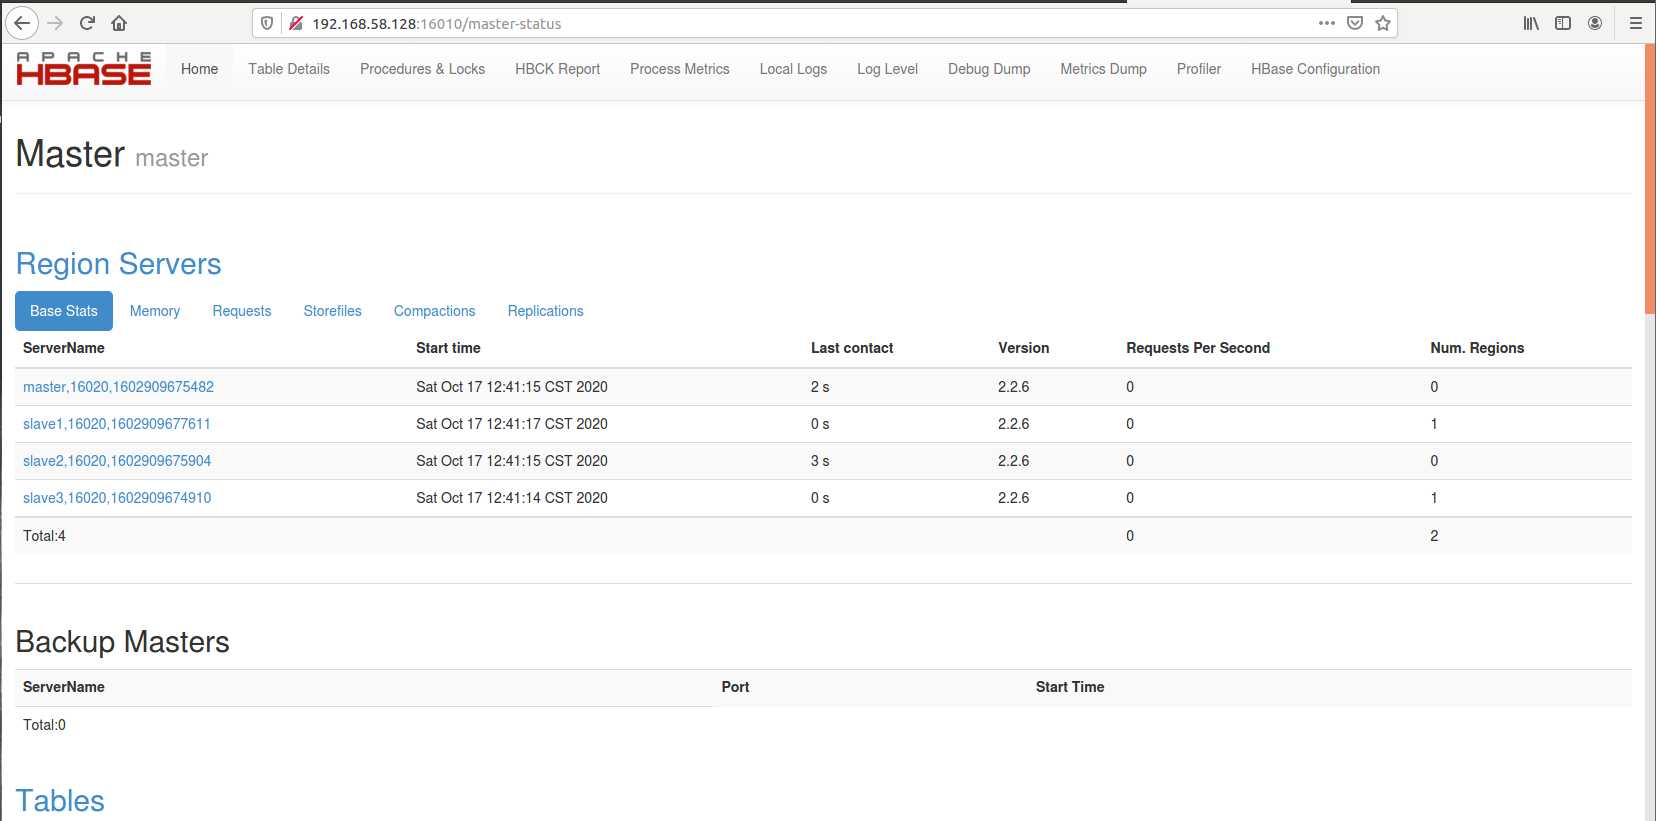Click the Firefox account profile icon
The height and width of the screenshot is (821, 1656).
pyautogui.click(x=1595, y=23)
